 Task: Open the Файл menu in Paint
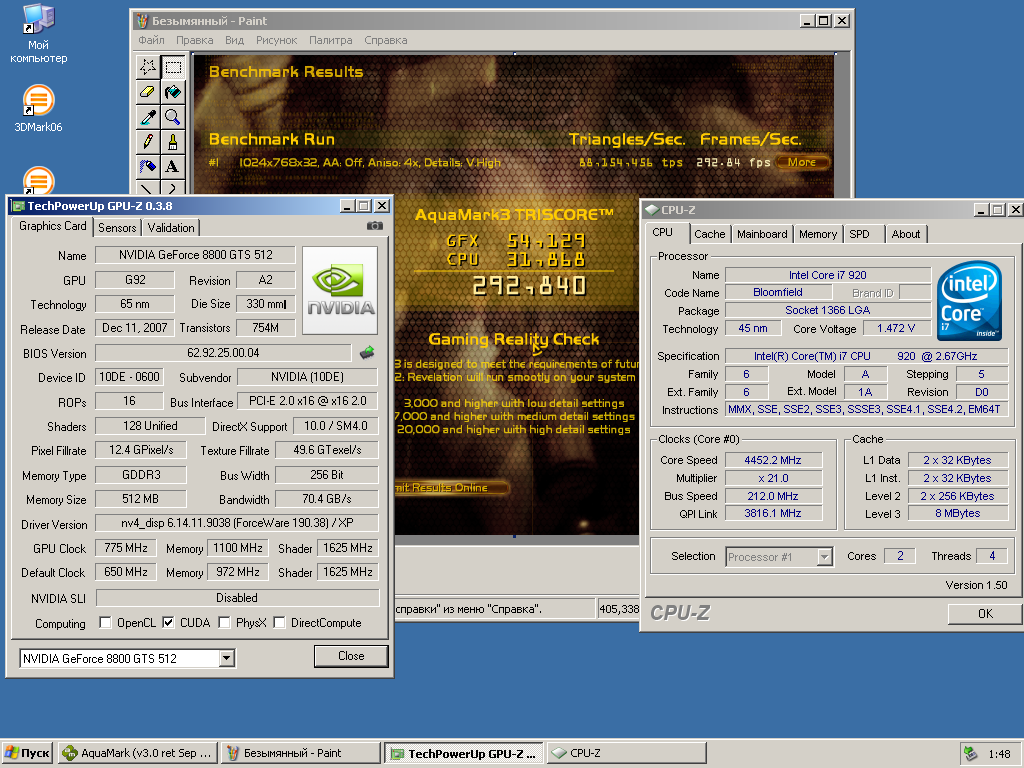[x=152, y=40]
